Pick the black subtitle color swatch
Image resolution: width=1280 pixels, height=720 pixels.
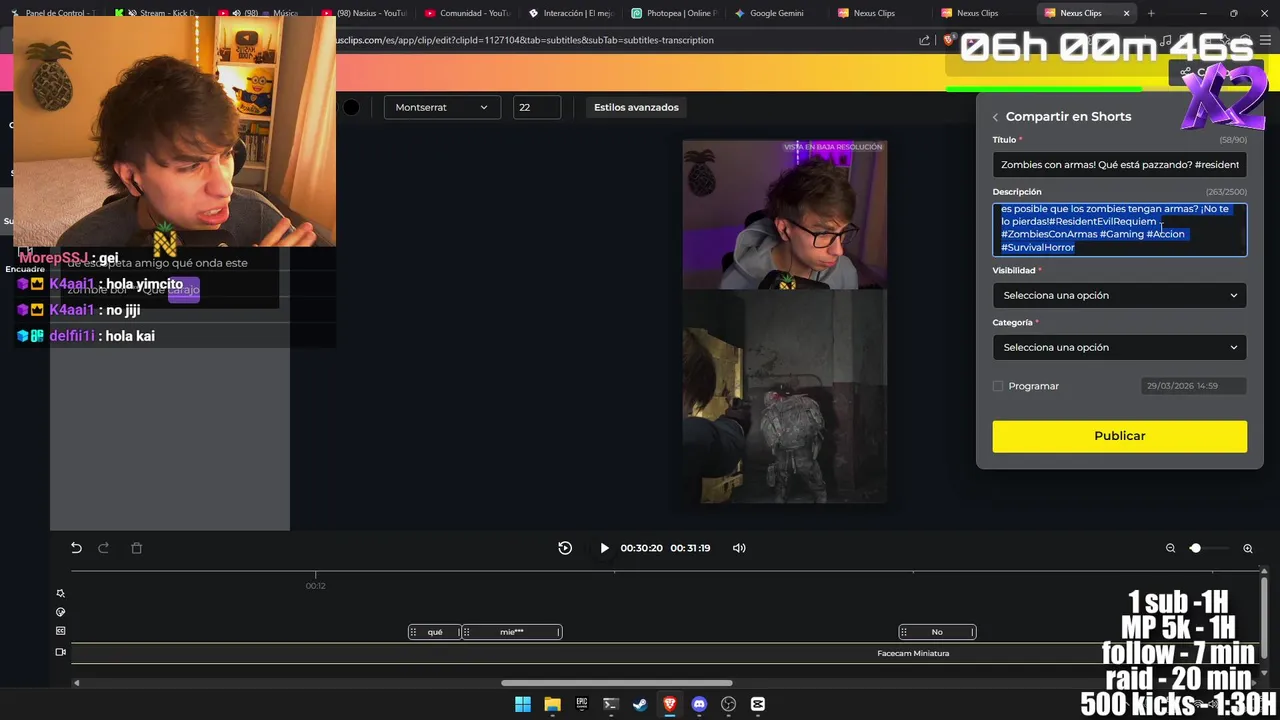(x=351, y=107)
